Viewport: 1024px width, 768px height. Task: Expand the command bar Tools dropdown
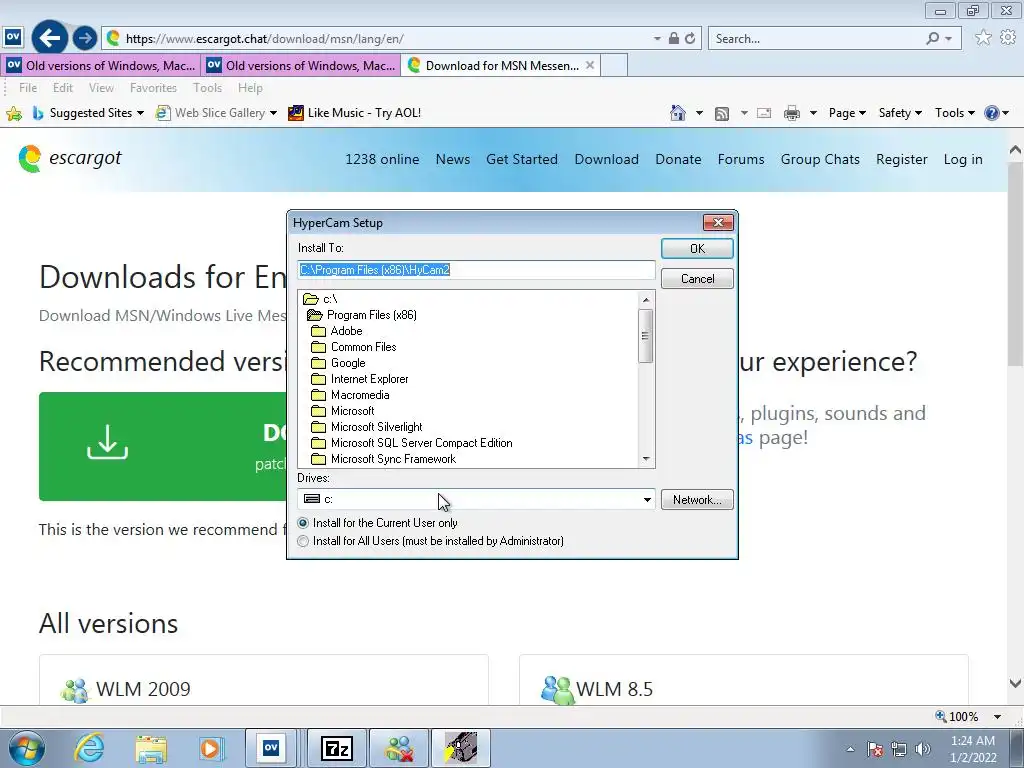(x=955, y=113)
